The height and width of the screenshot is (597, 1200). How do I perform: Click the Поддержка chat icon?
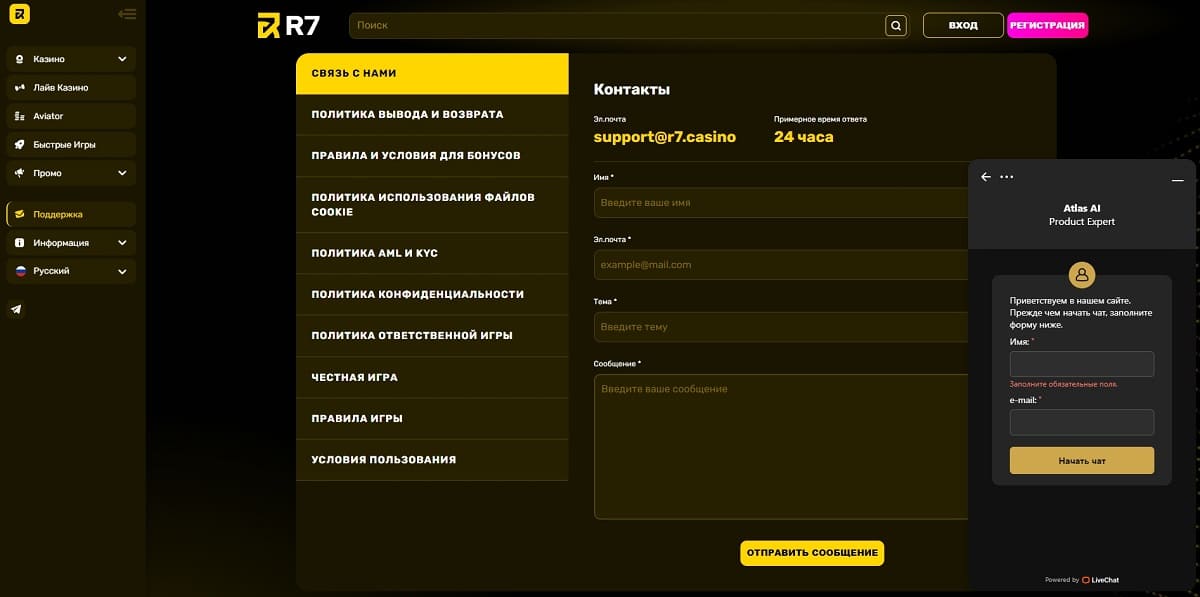click(19, 214)
